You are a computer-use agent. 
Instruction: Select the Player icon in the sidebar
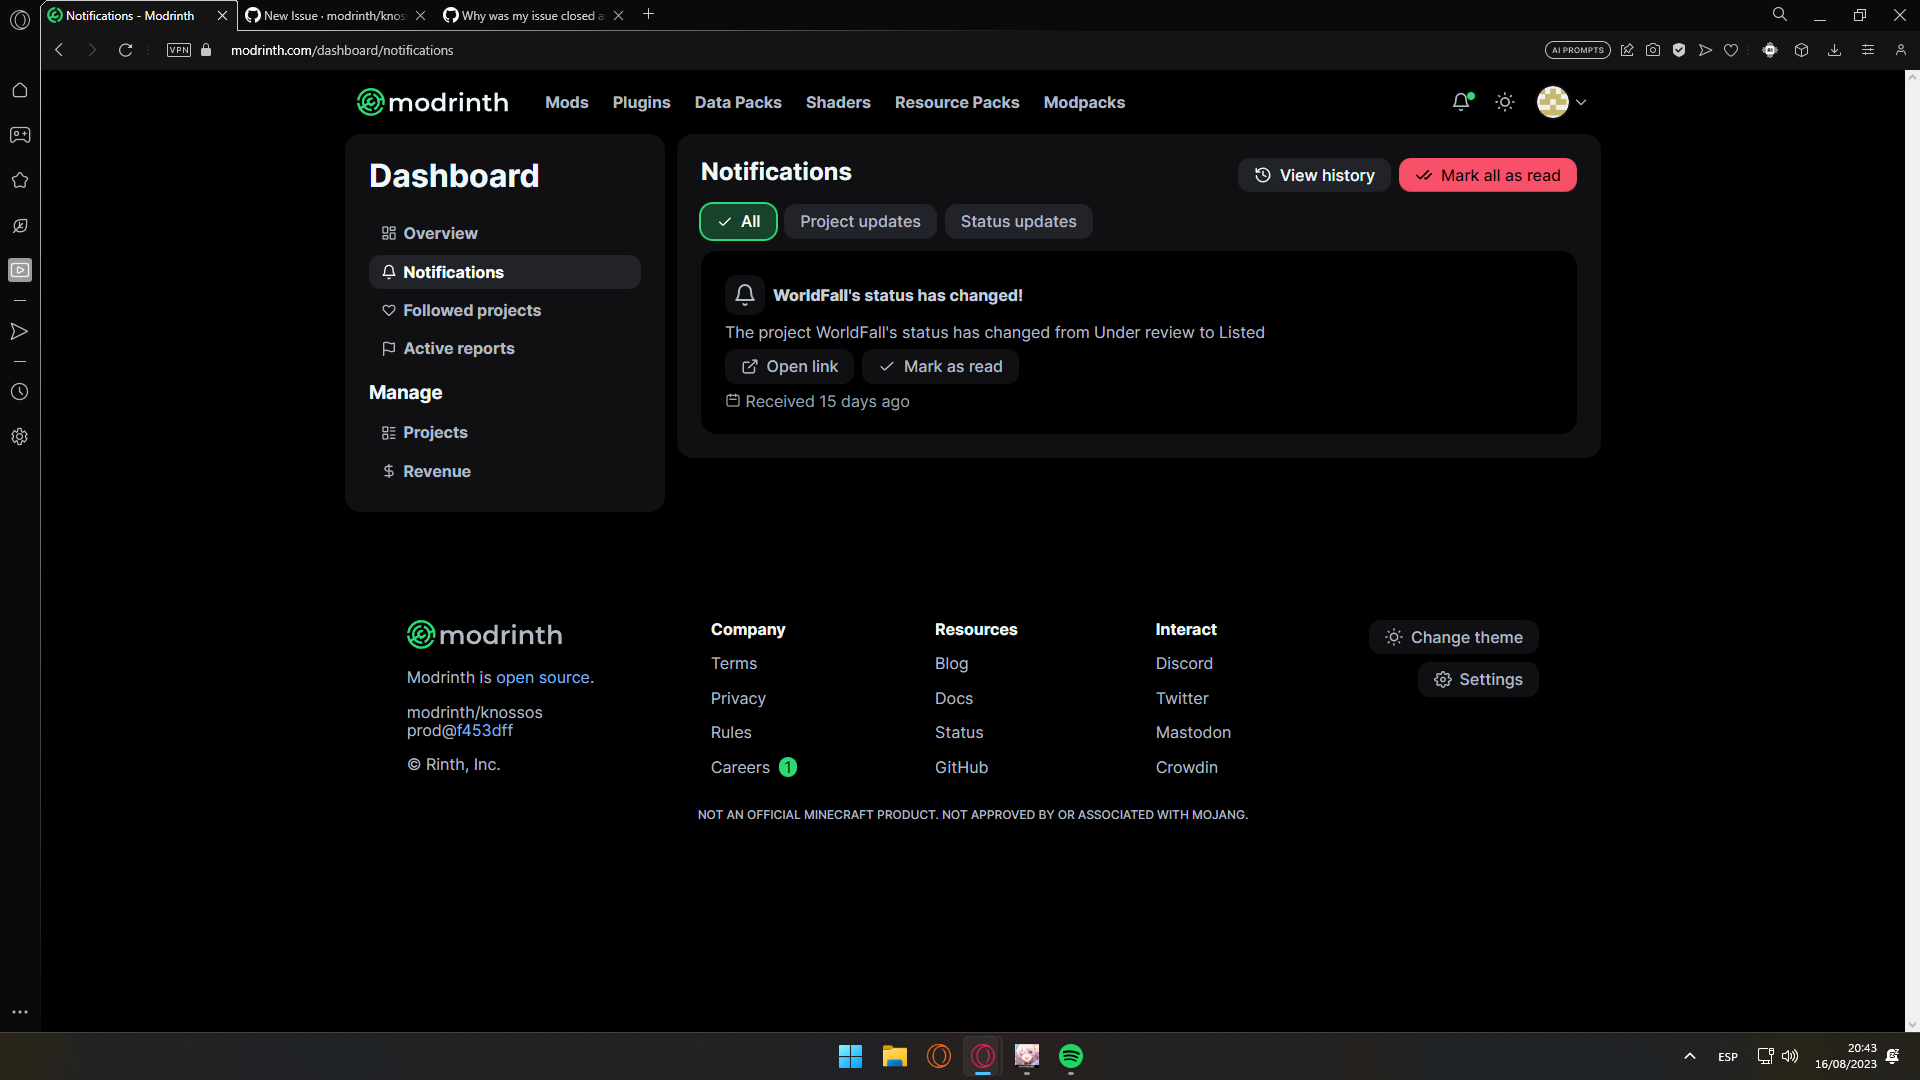point(20,269)
